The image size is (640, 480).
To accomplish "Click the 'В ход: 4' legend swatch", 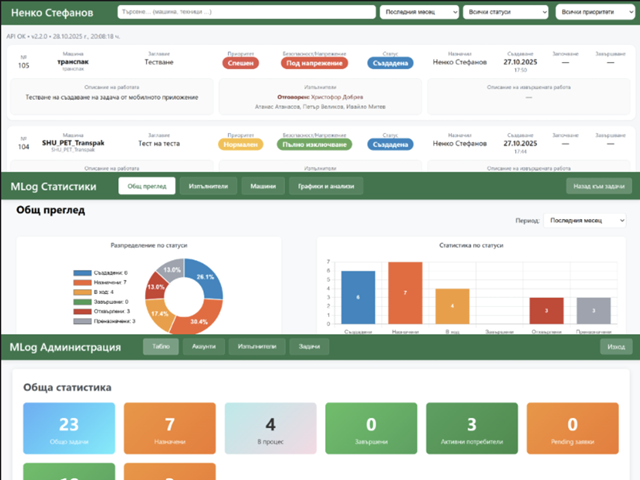I will point(82,292).
